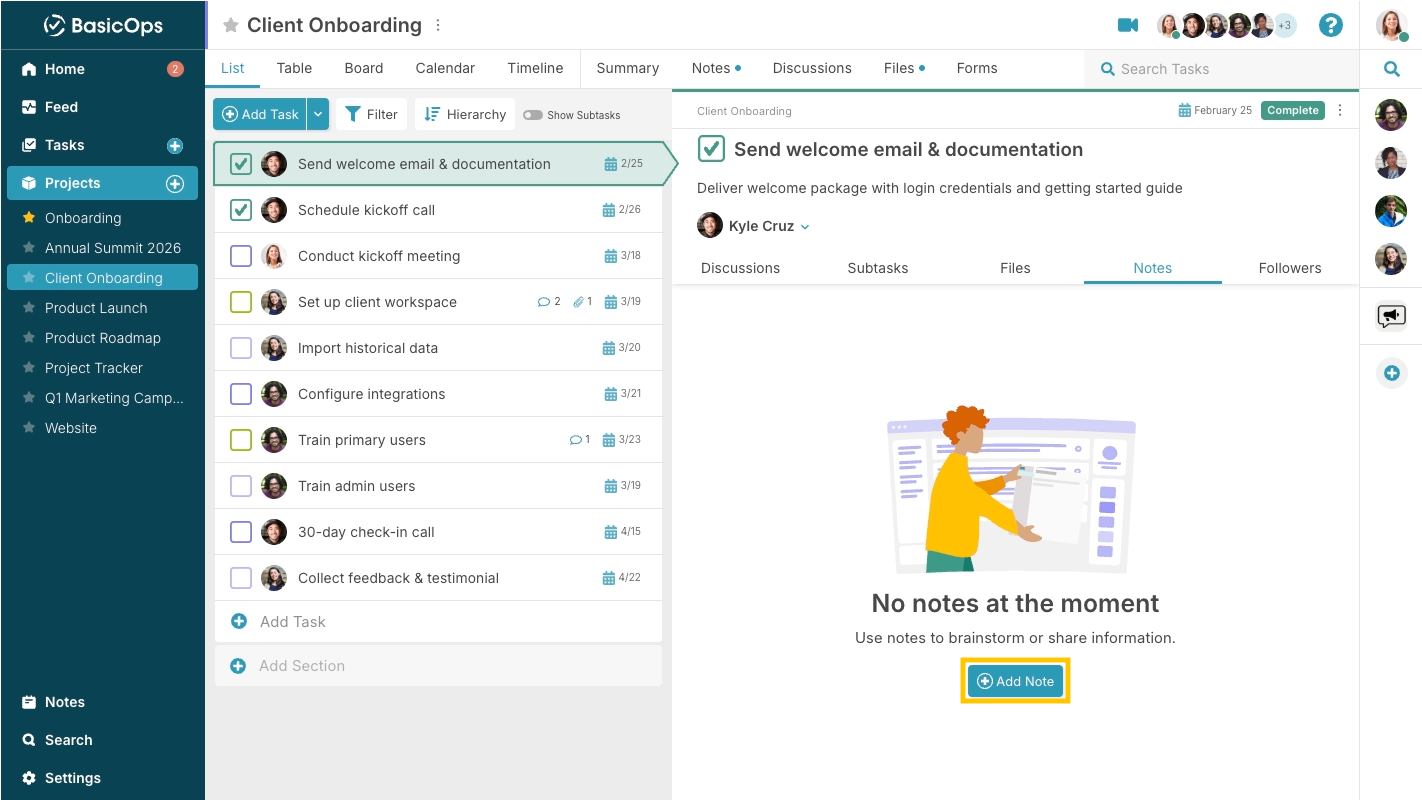The image size is (1422, 800).
Task: Click the plus icon next to Tasks
Action: tap(175, 146)
